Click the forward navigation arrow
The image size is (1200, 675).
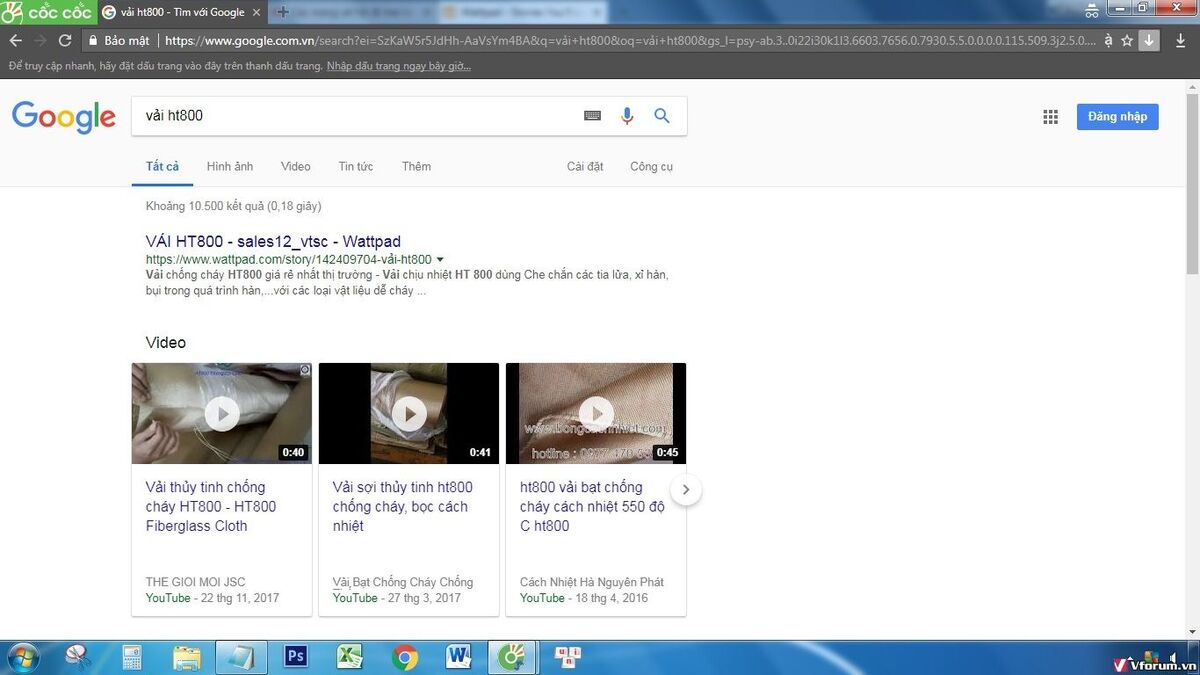(x=40, y=41)
